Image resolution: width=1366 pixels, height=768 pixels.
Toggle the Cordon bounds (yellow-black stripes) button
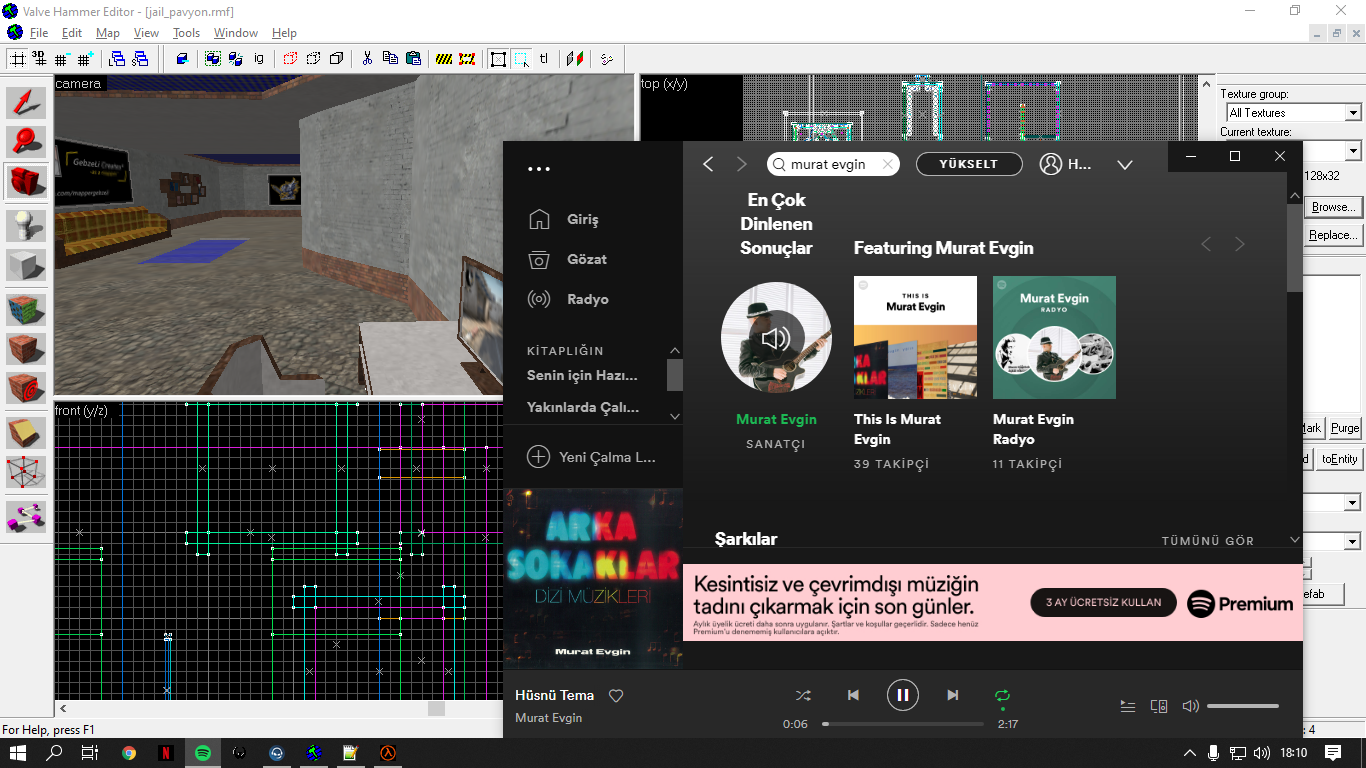coord(444,59)
